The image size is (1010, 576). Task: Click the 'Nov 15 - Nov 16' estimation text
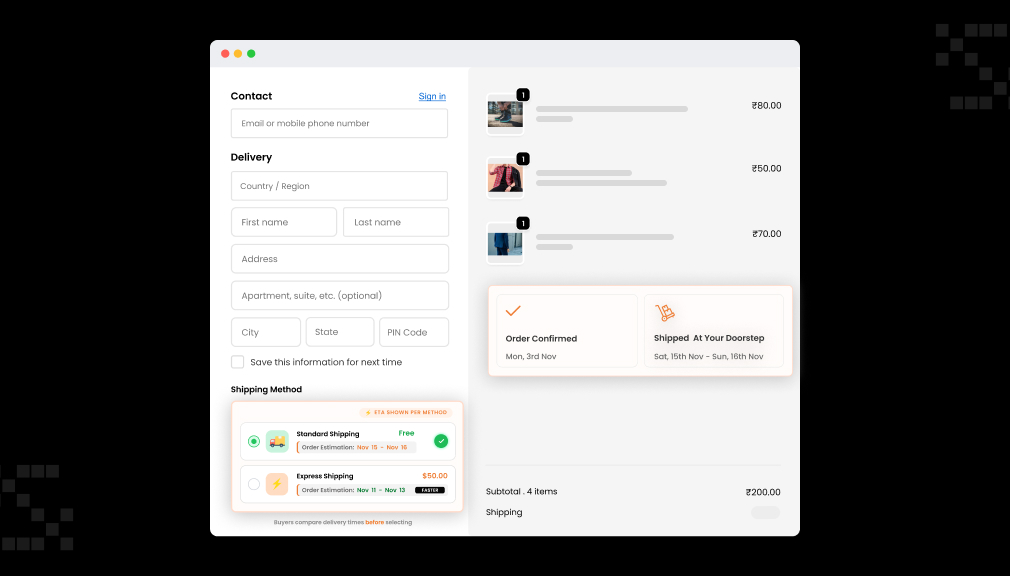pyautogui.click(x=382, y=447)
